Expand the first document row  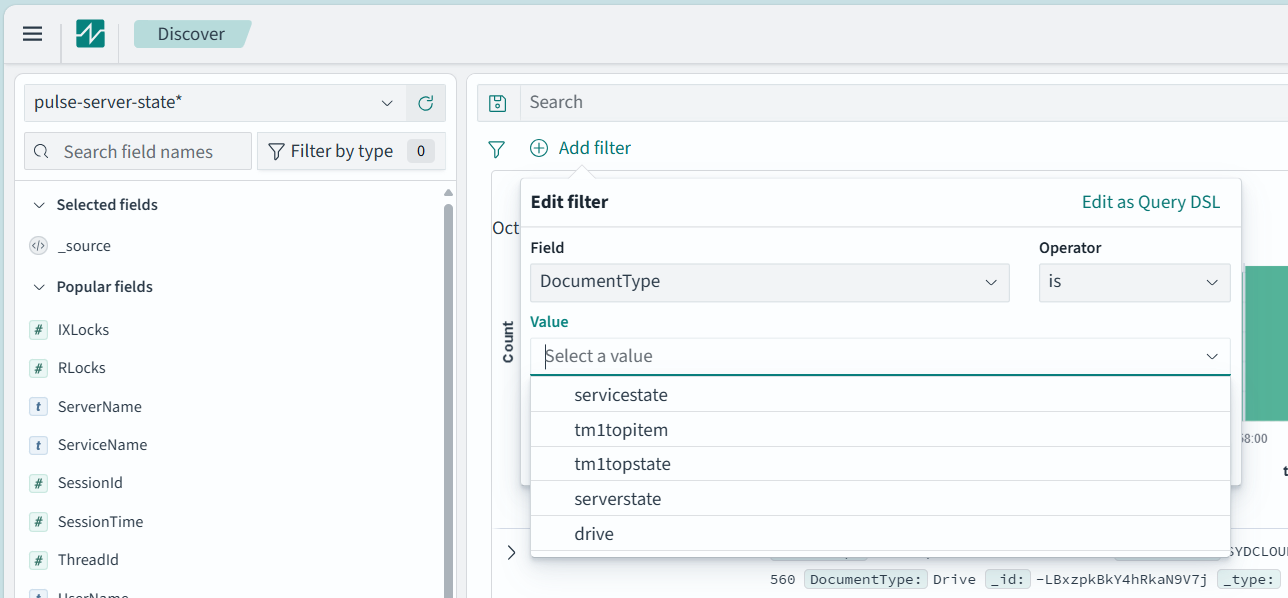pos(511,552)
